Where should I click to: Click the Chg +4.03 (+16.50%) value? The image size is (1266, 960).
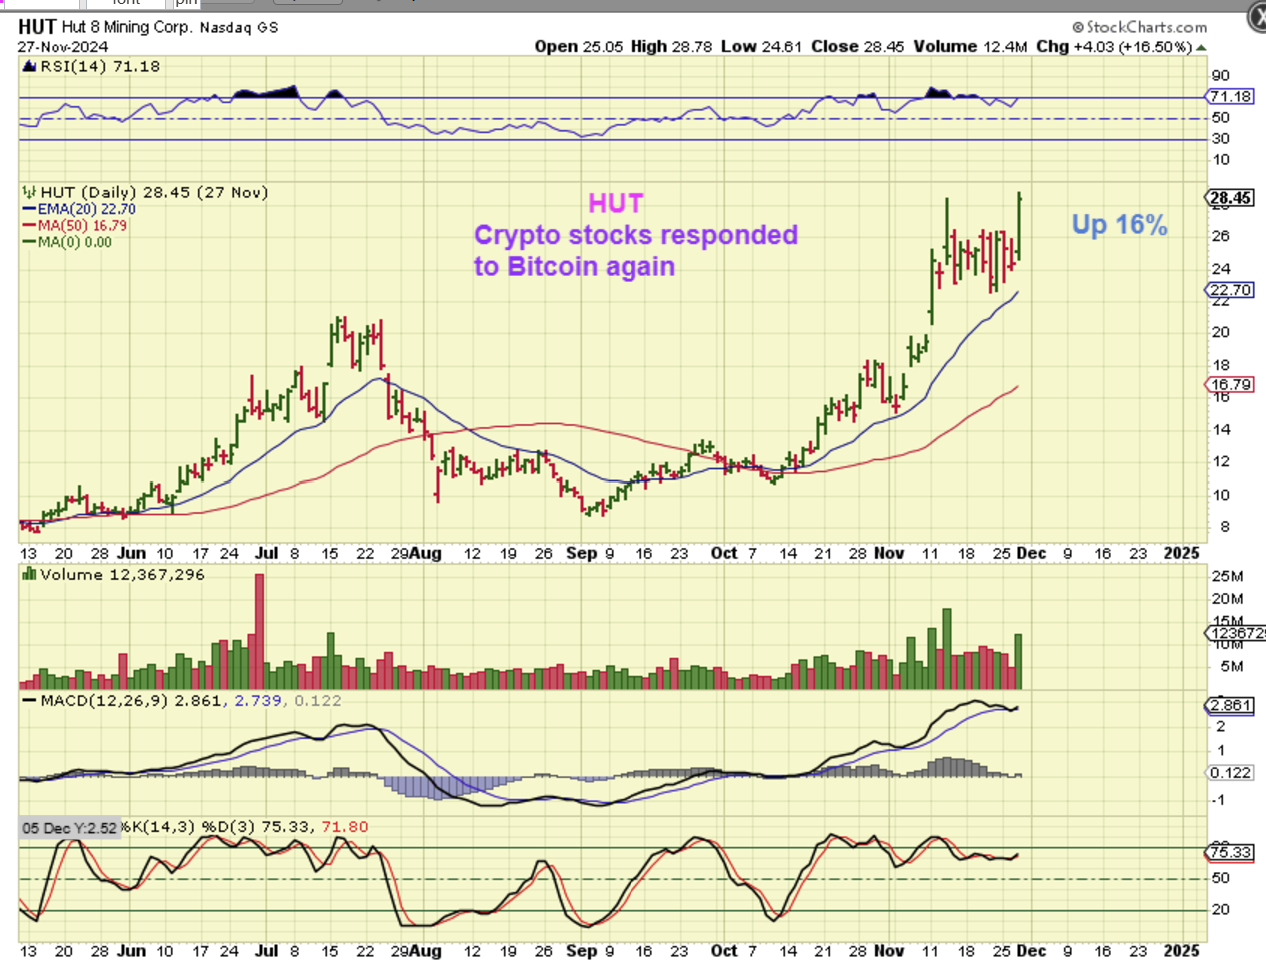click(1113, 46)
